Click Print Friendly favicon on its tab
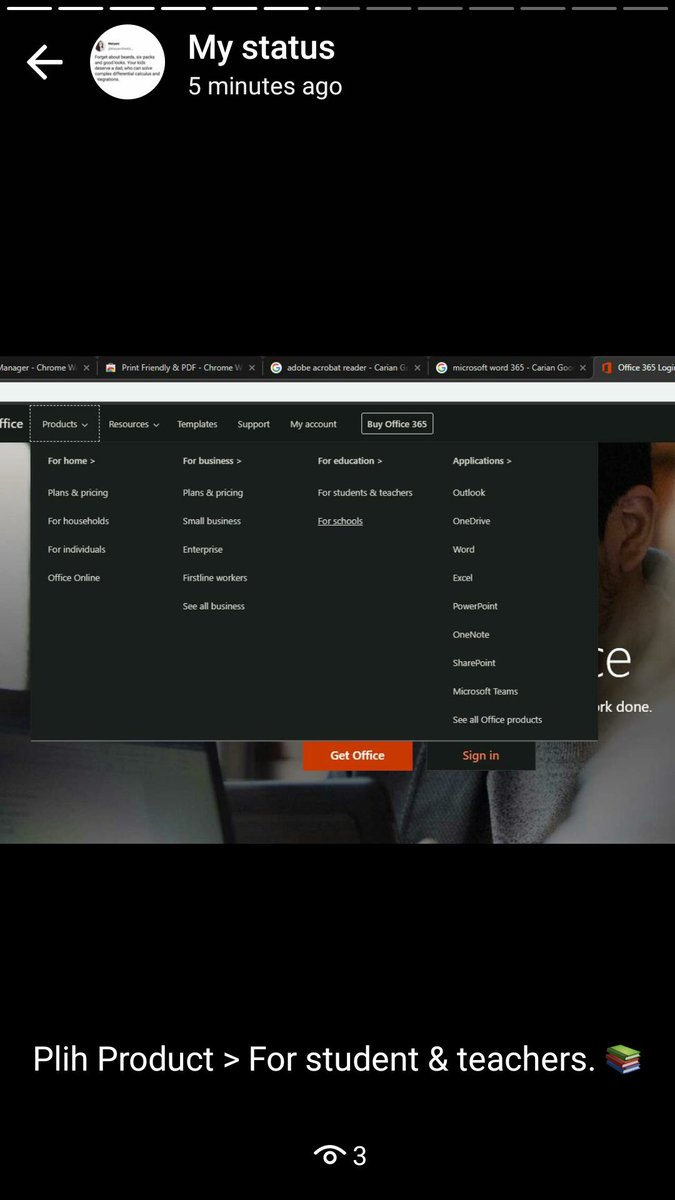675x1200 pixels. tap(111, 368)
